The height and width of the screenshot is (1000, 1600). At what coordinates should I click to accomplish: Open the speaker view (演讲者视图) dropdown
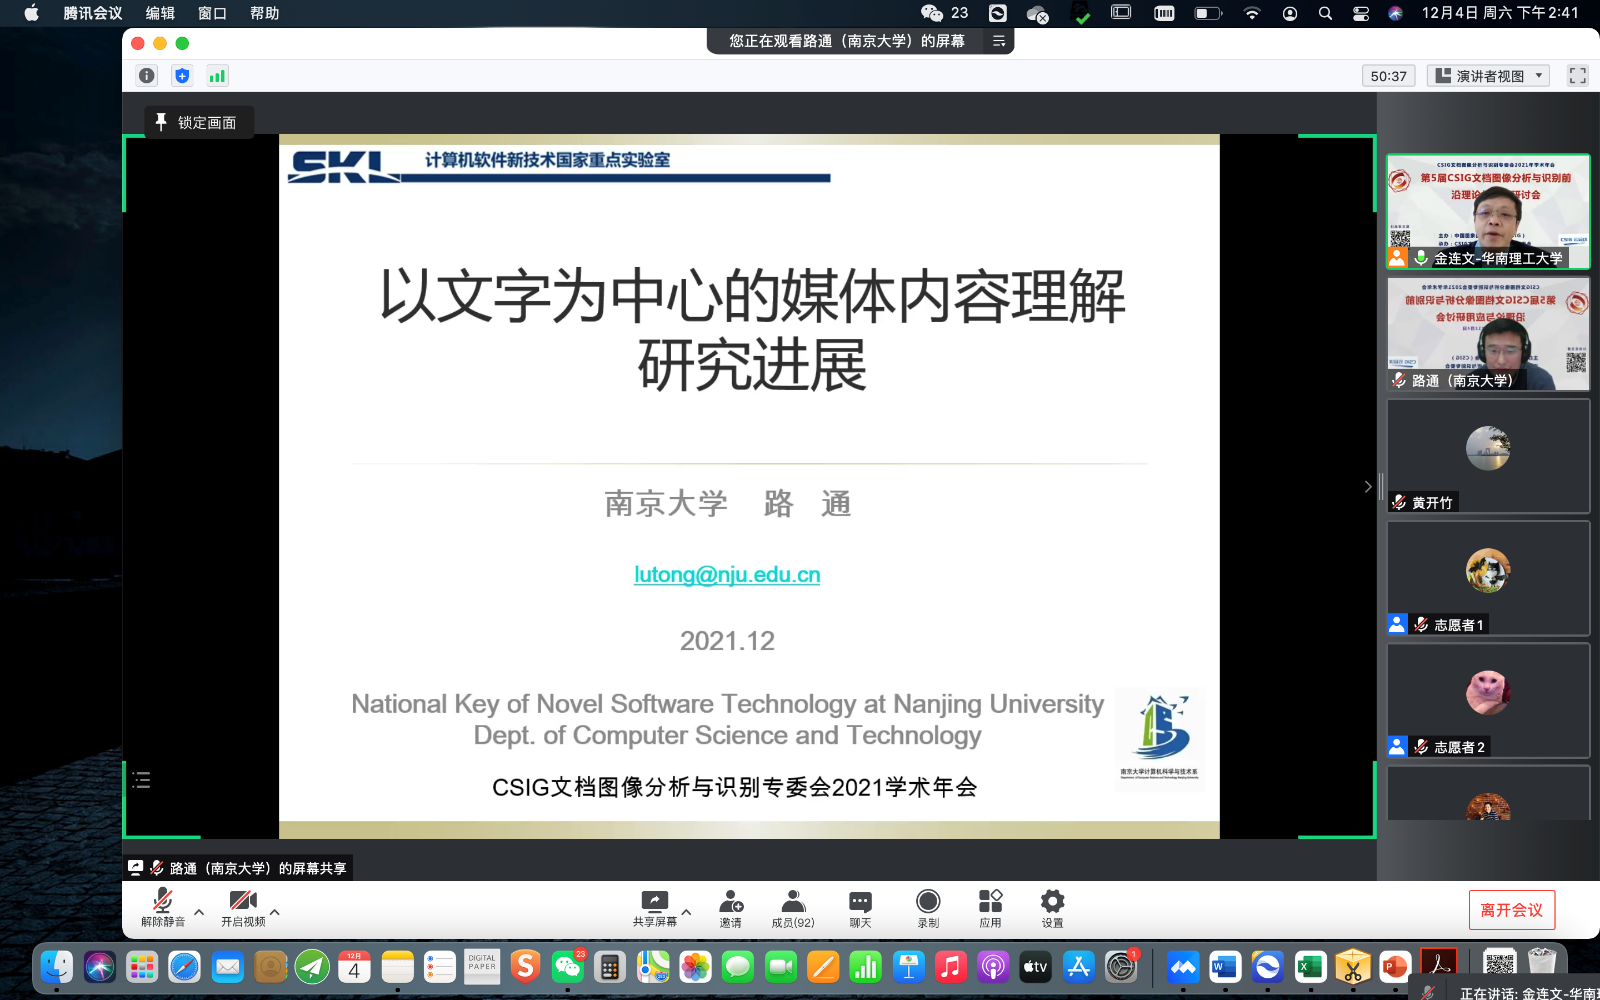coord(1488,76)
